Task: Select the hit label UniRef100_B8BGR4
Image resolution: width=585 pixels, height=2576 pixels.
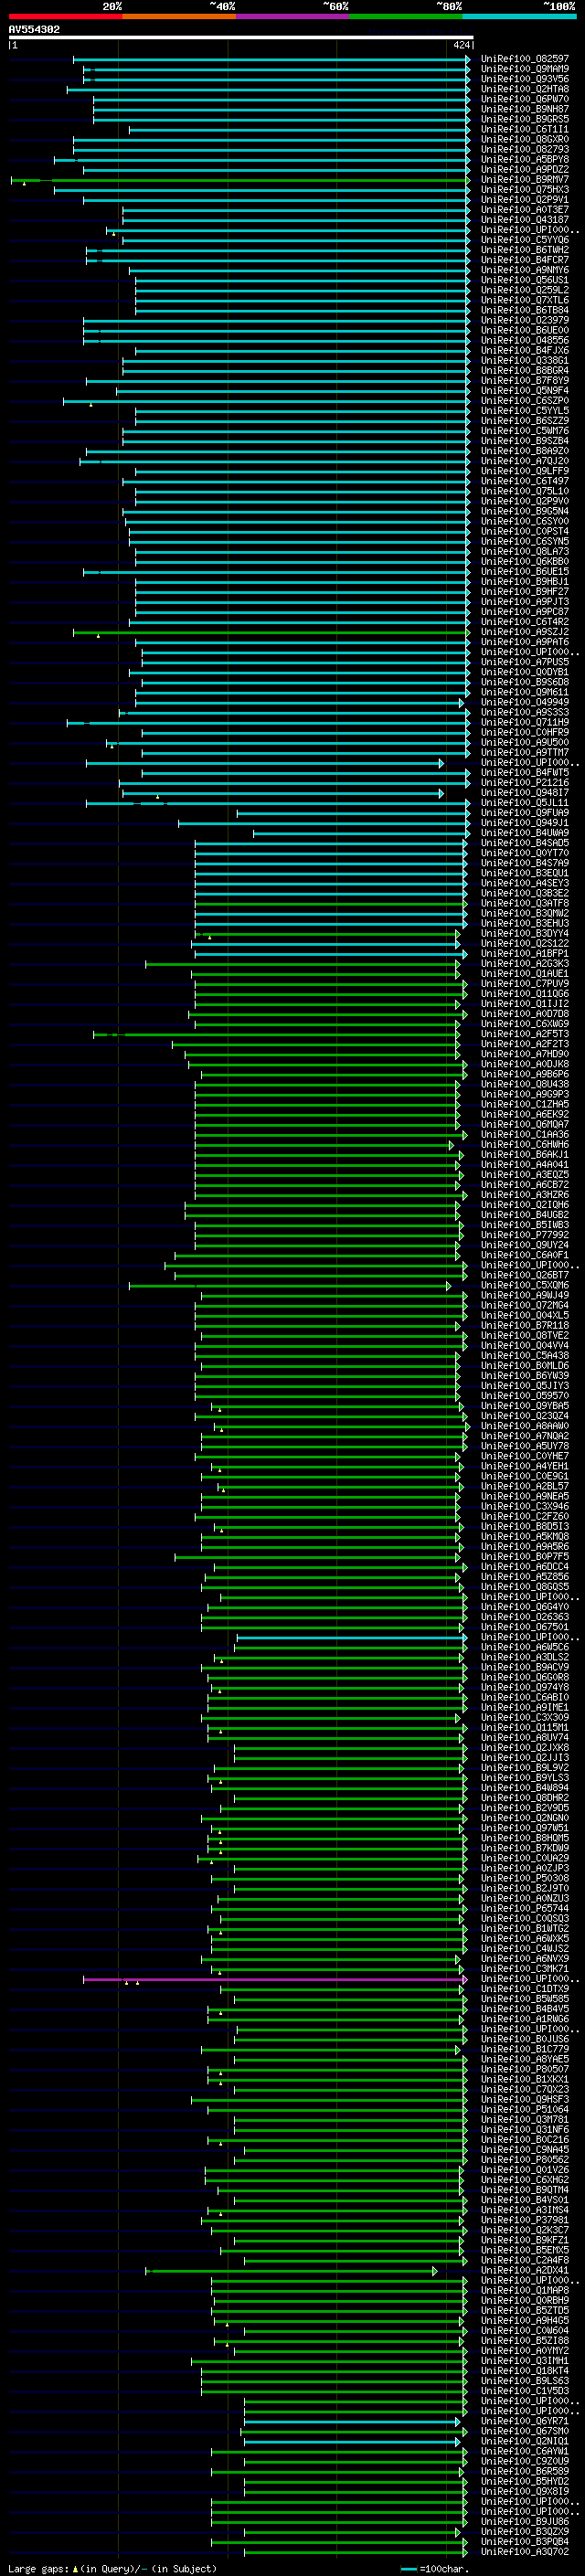Action: (525, 371)
